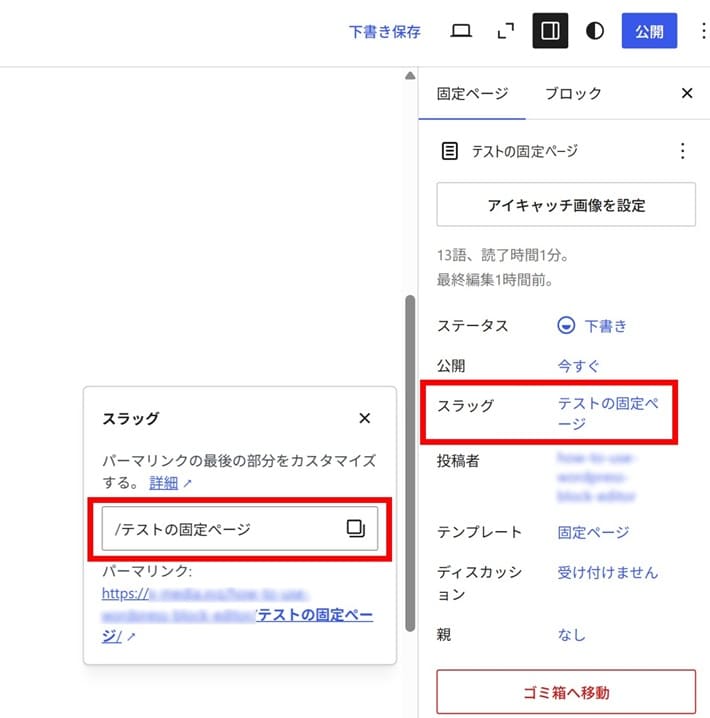Open the half-circle styles icon
This screenshot has height=718, width=710.
(595, 31)
